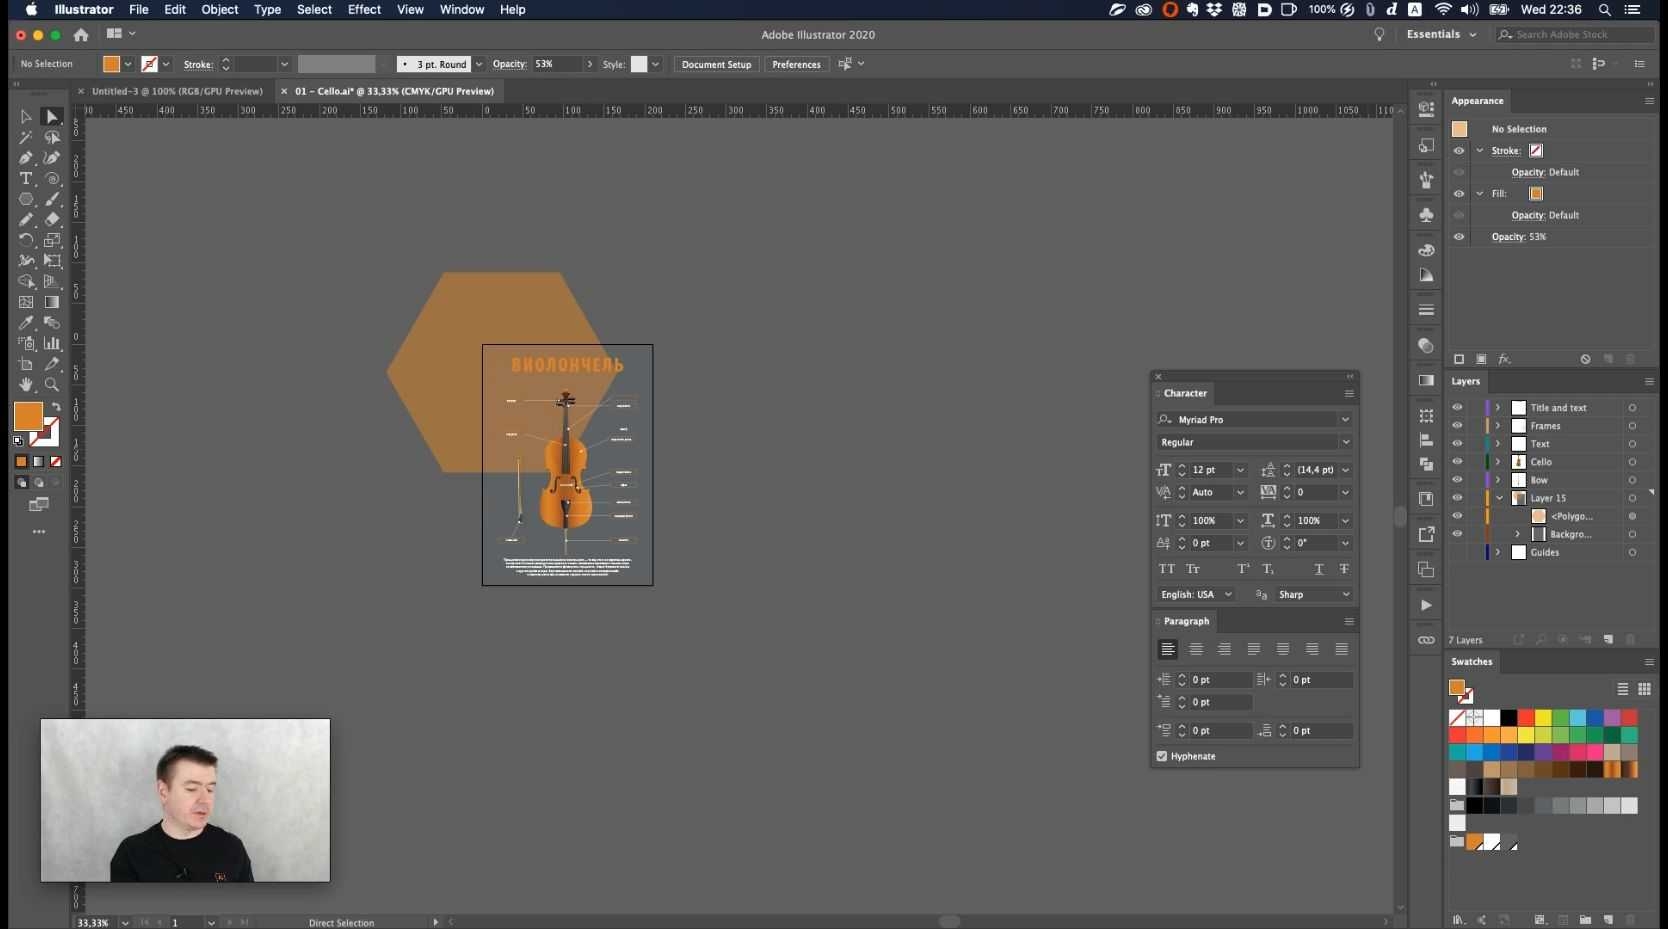Screen dimensions: 1668x929
Task: Open the Myriad Pro font family dropdown
Action: [1345, 420]
